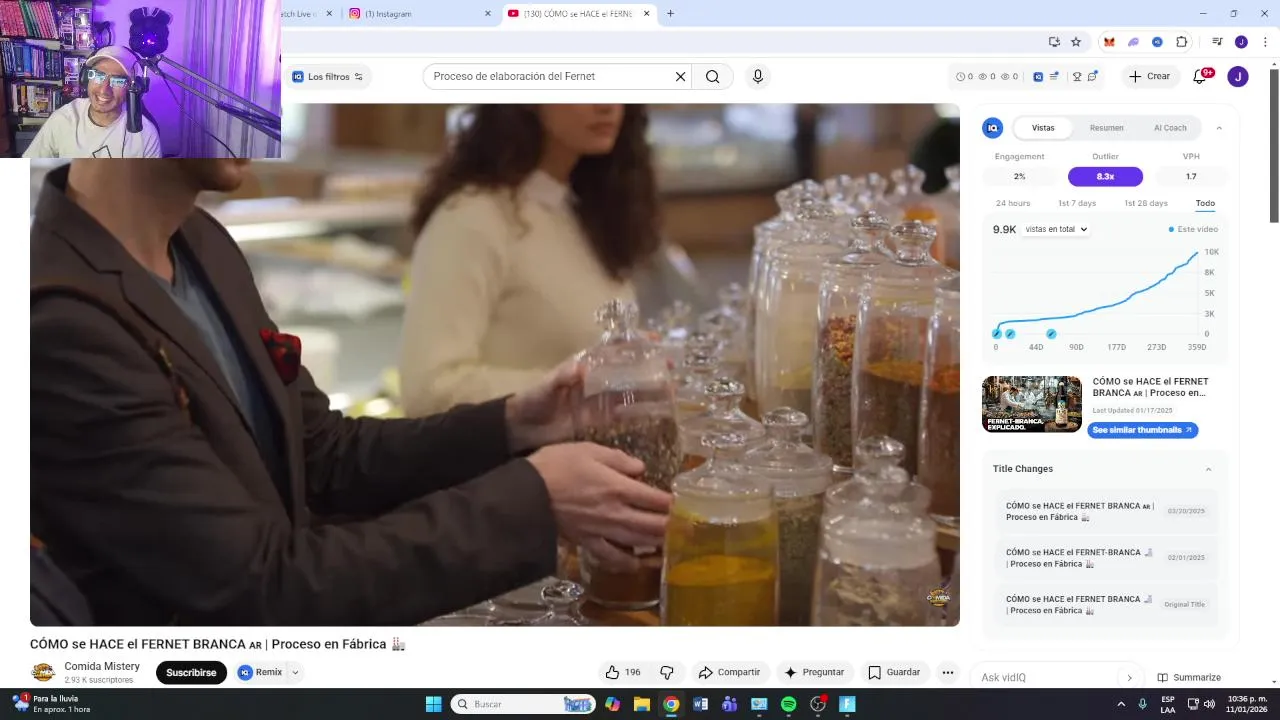This screenshot has height=720, width=1280.
Task: Click the first marker on the views chart
Action: pos(997,334)
